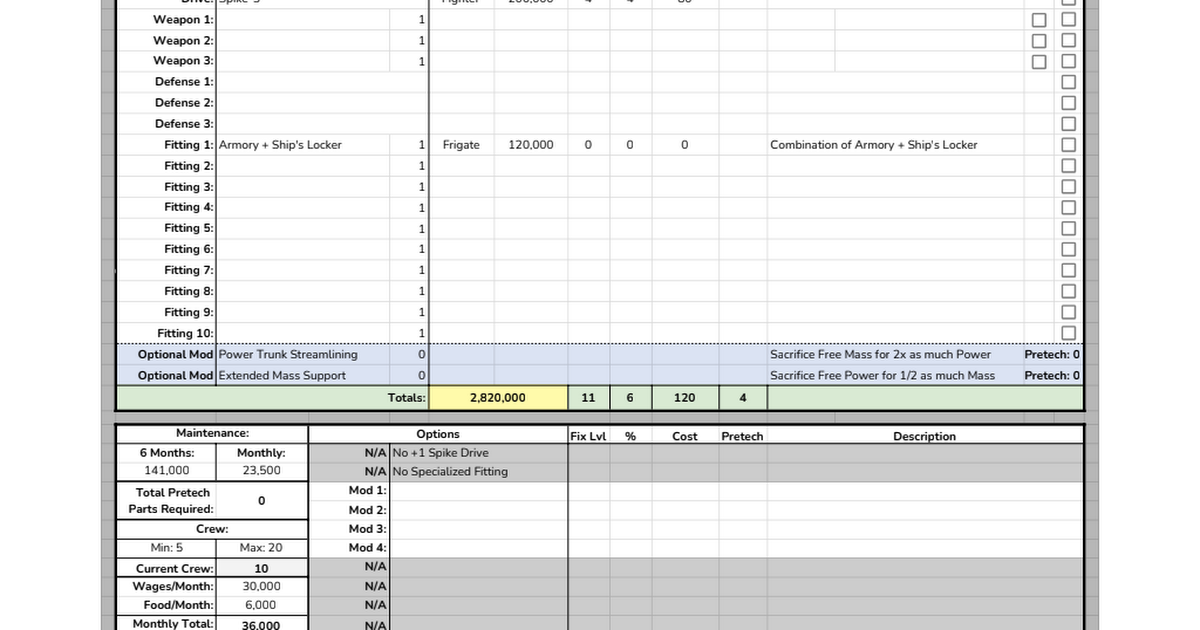The width and height of the screenshot is (1200, 630).
Task: Select the No +1 Spike Drive option
Action: [478, 453]
